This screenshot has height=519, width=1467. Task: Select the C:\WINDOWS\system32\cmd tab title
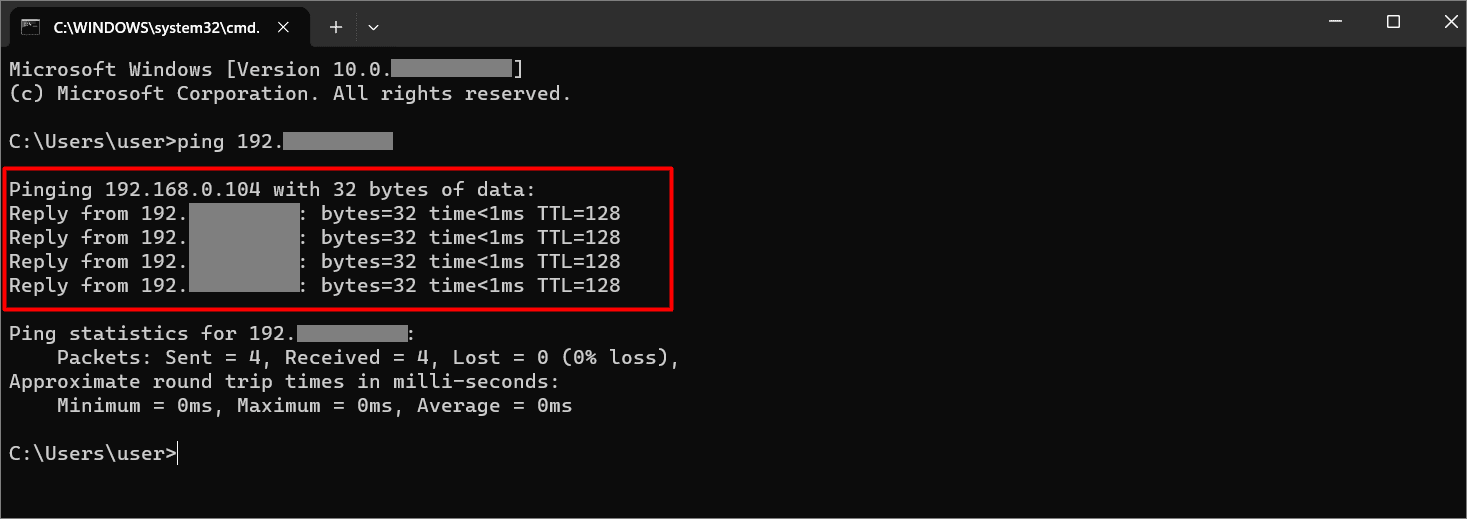click(156, 28)
